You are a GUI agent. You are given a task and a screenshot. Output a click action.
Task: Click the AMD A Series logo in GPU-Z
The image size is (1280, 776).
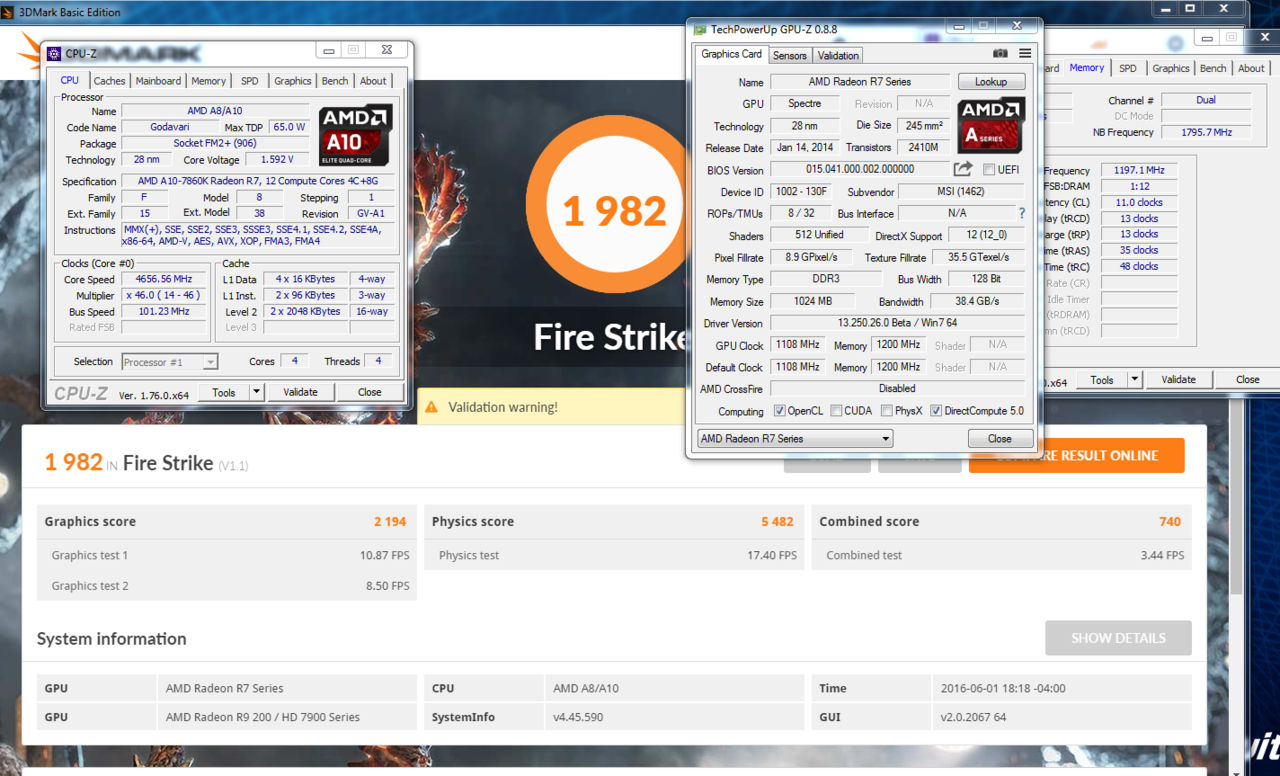(x=991, y=125)
